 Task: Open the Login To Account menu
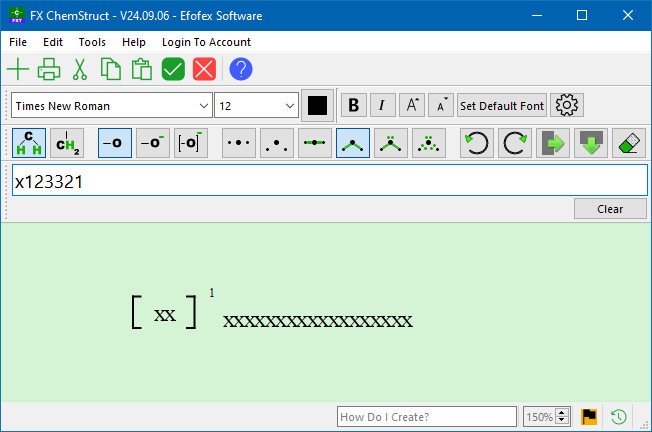(x=206, y=42)
